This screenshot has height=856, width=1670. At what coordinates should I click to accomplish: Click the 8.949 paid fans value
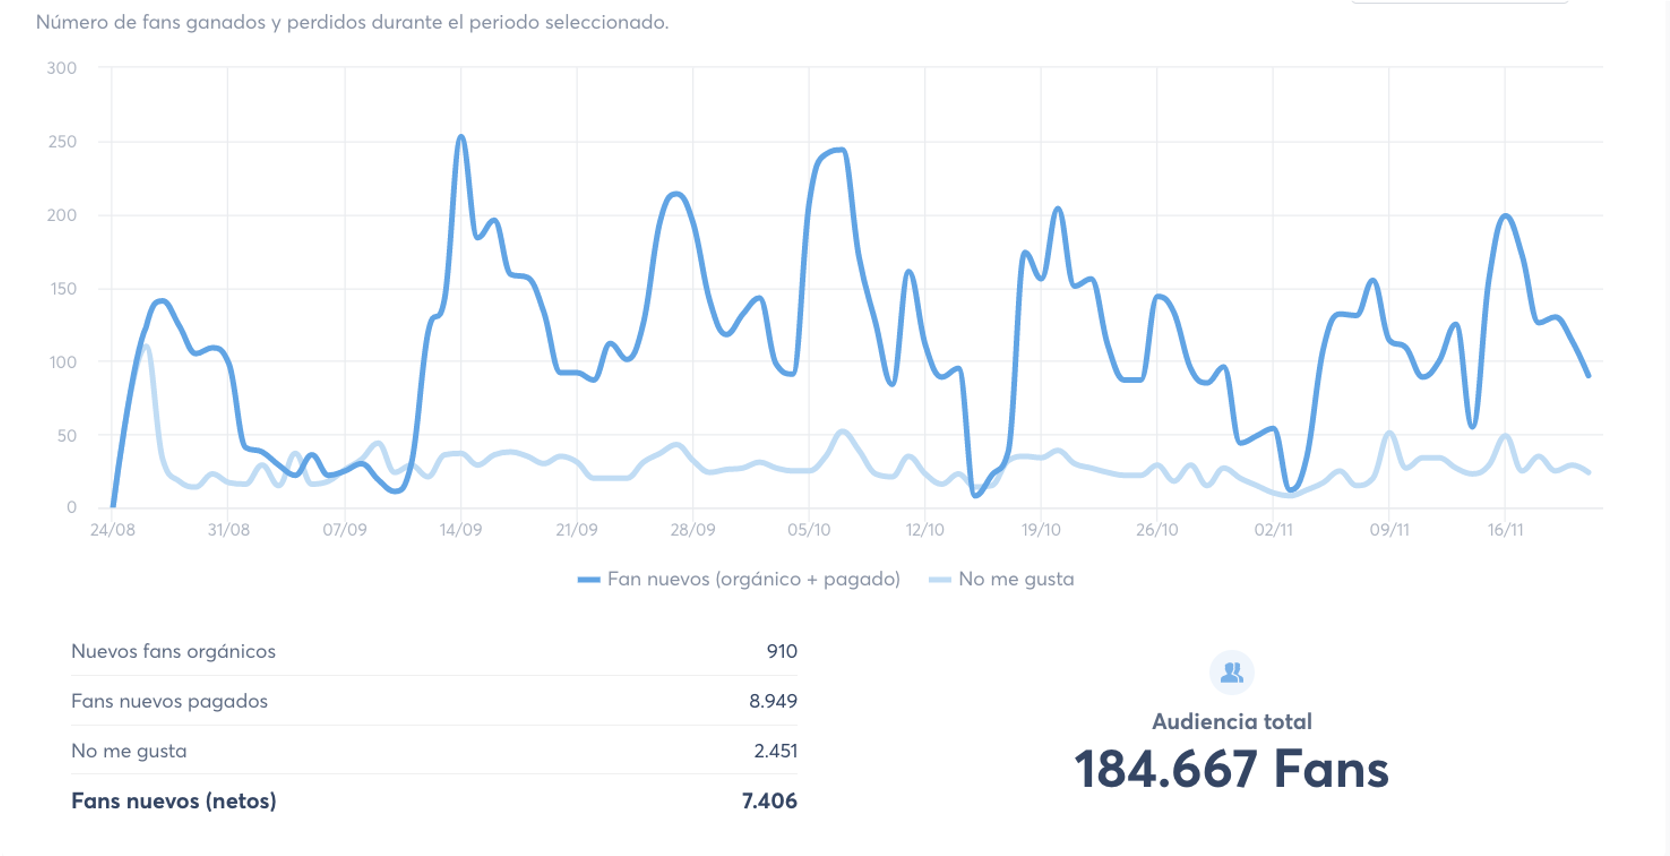[772, 701]
